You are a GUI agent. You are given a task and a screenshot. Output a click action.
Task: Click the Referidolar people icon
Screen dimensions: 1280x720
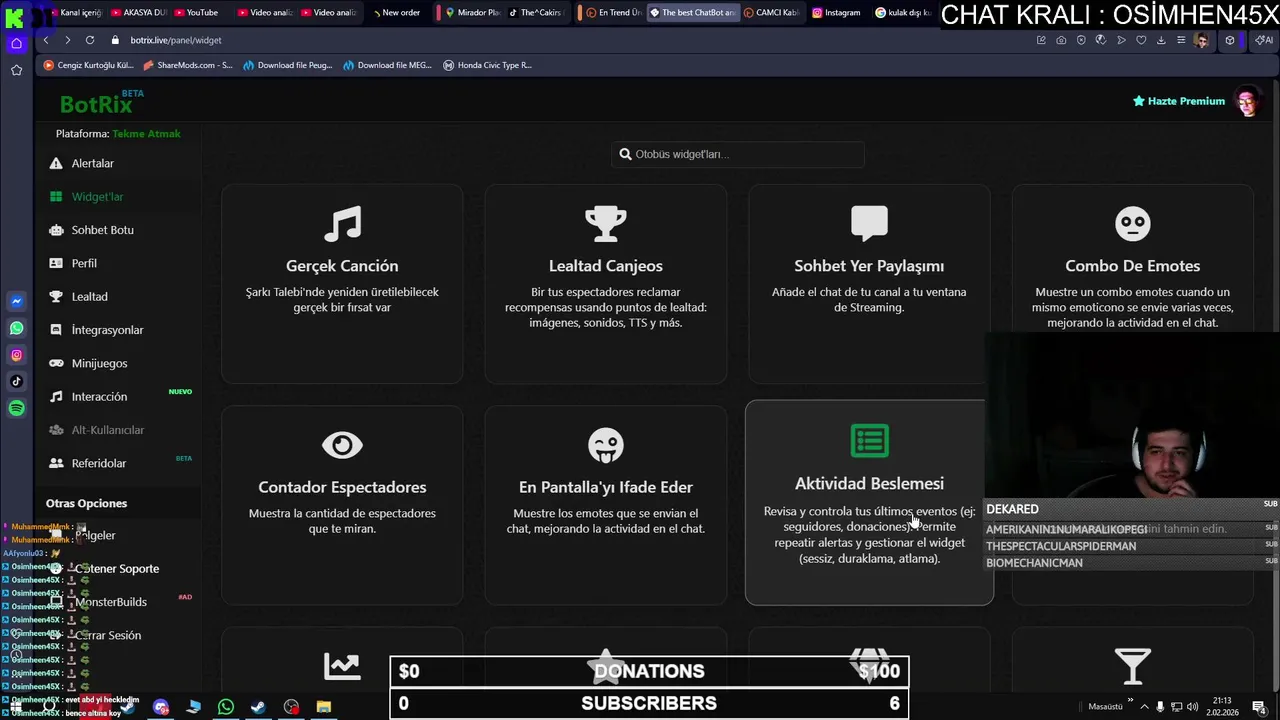tap(56, 463)
